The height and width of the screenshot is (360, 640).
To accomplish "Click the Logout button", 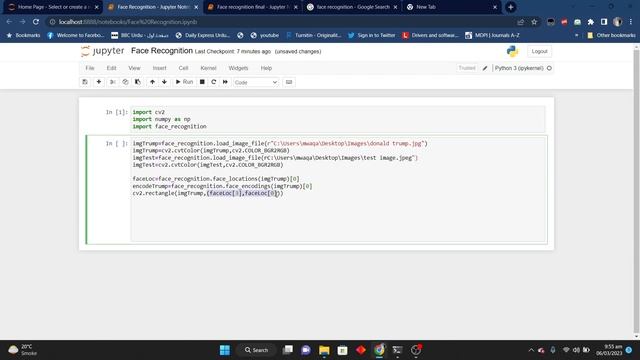I will (539, 51).
